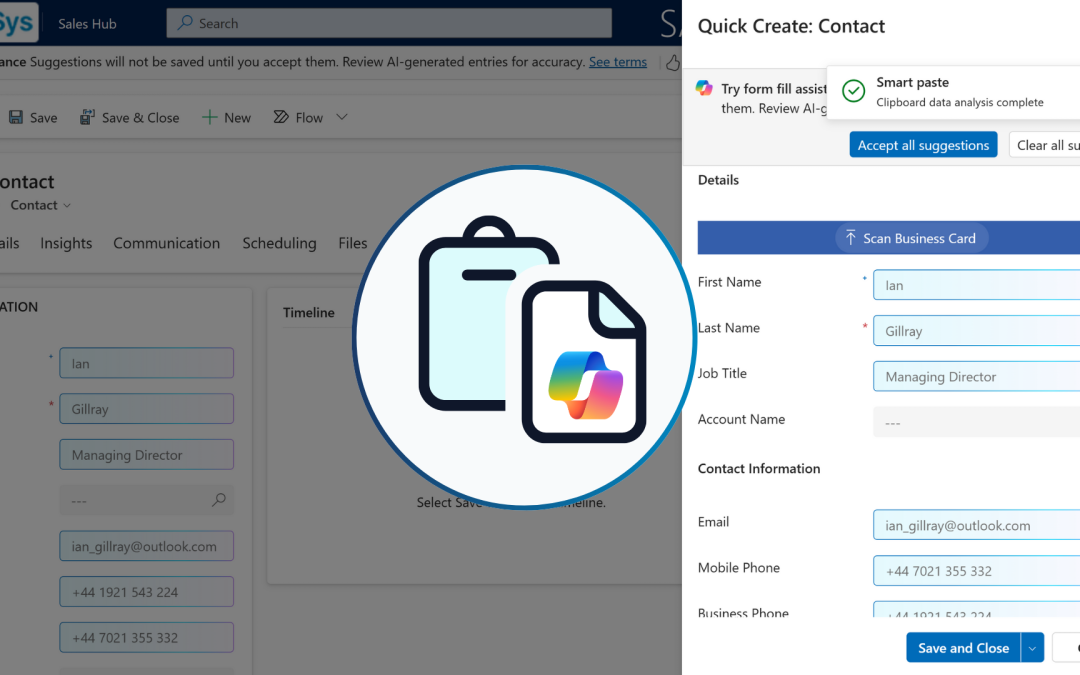Click the Quick Create Business Phone field

coord(977,610)
